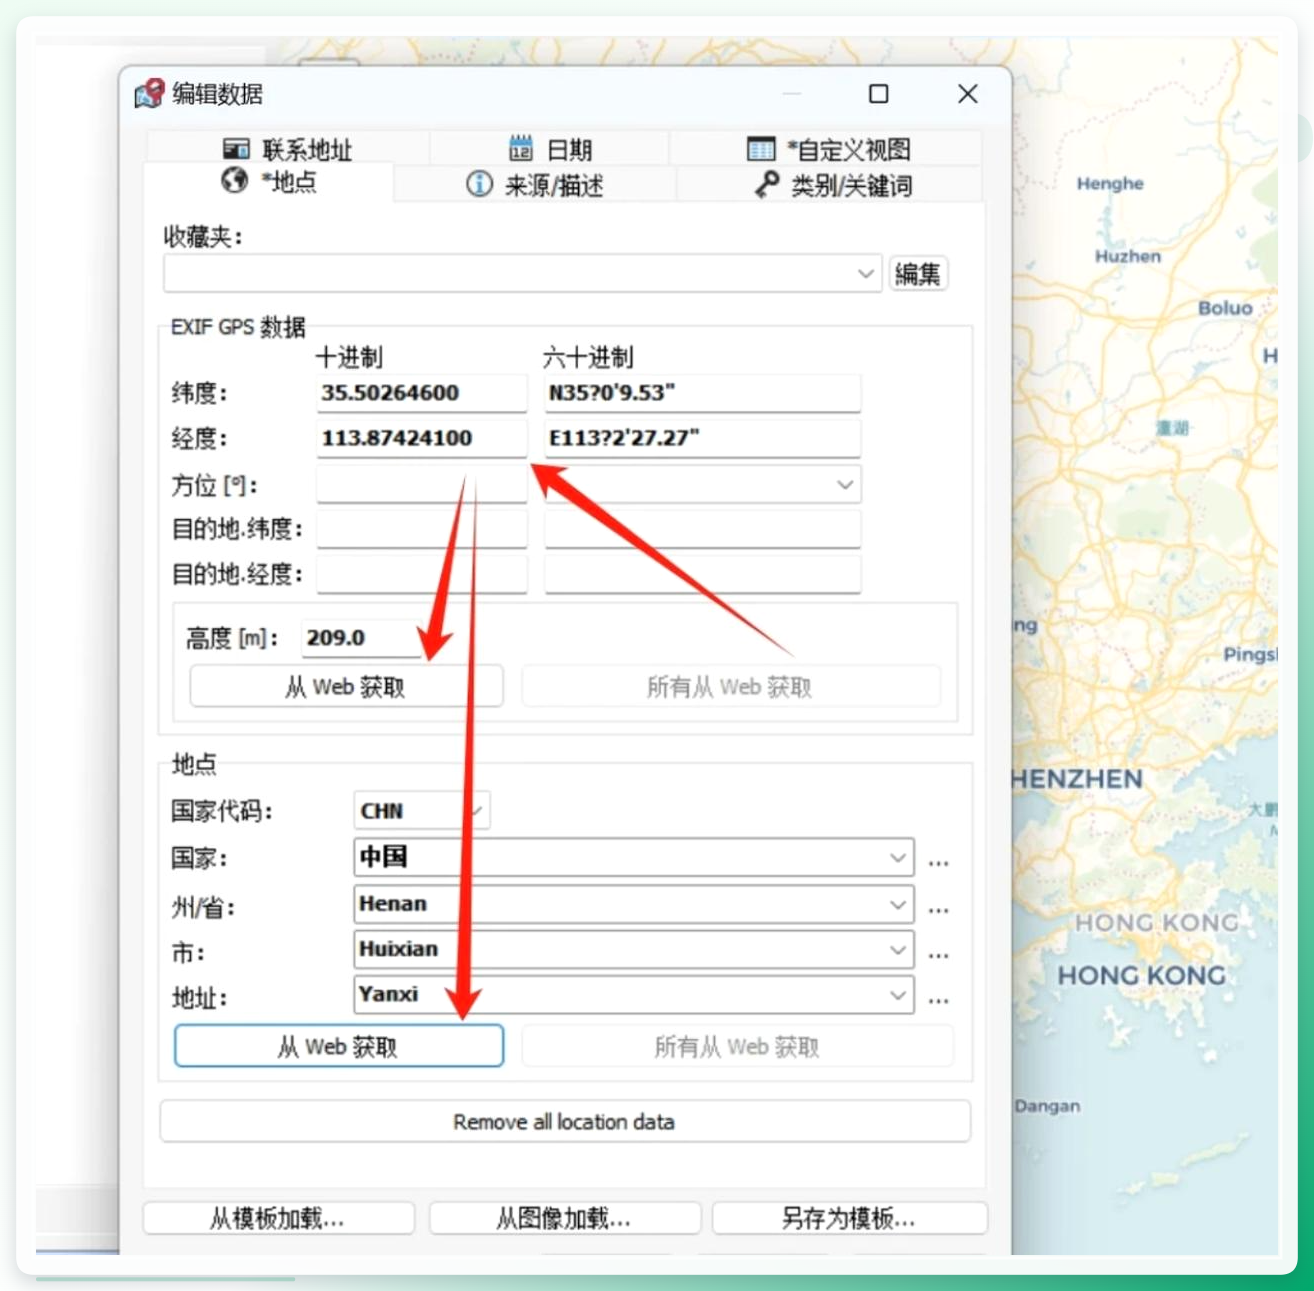Click the 另存为模板... button
Viewport: 1314px width, 1291px height.
(849, 1219)
